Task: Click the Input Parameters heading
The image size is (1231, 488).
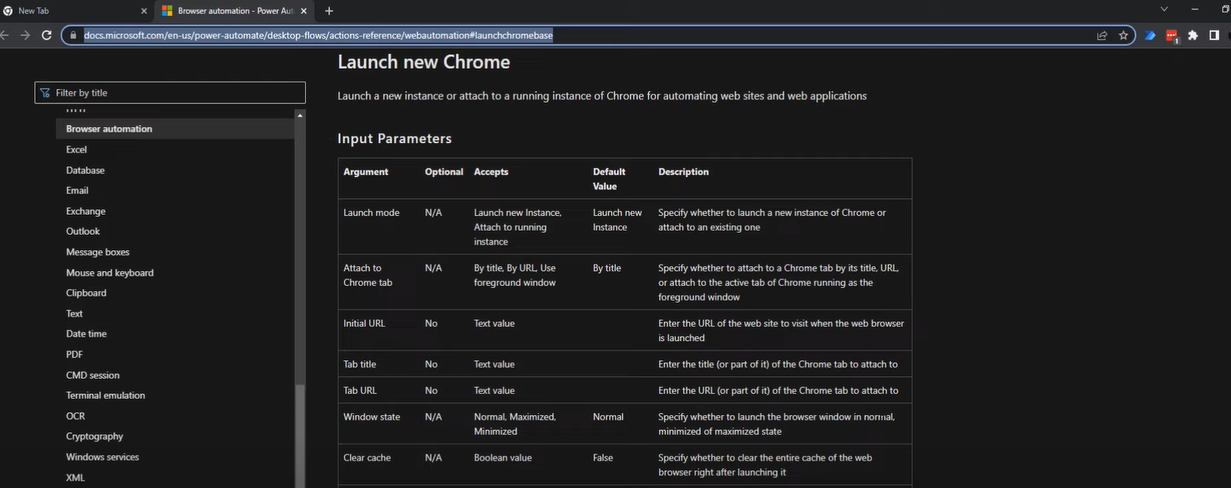Action: (395, 139)
